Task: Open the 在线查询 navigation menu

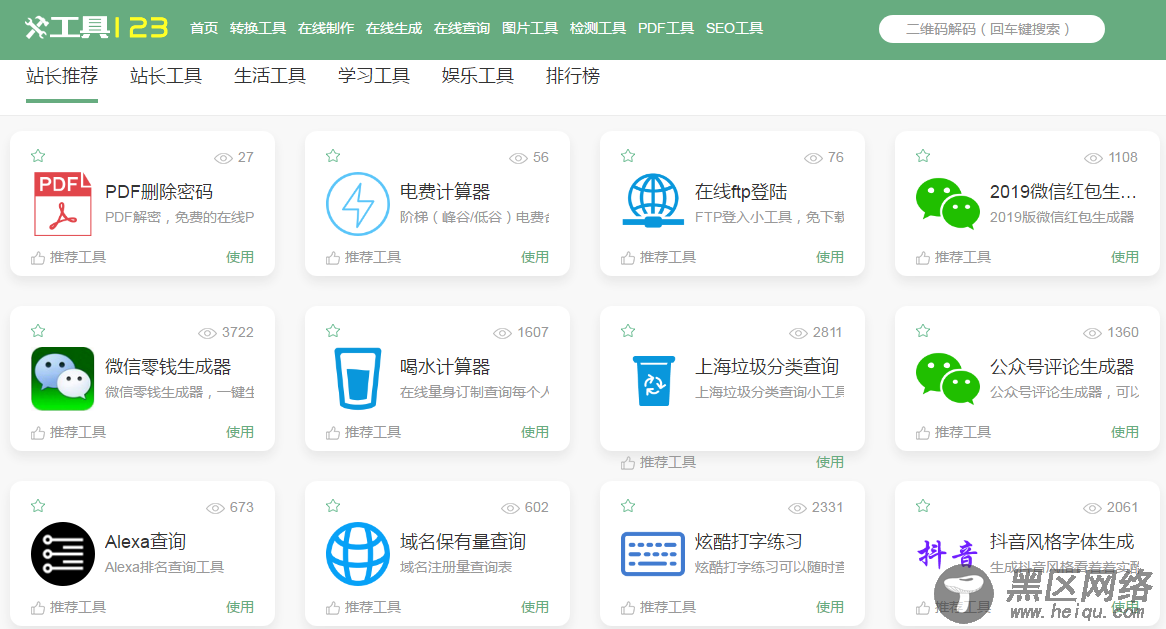Action: point(462,28)
